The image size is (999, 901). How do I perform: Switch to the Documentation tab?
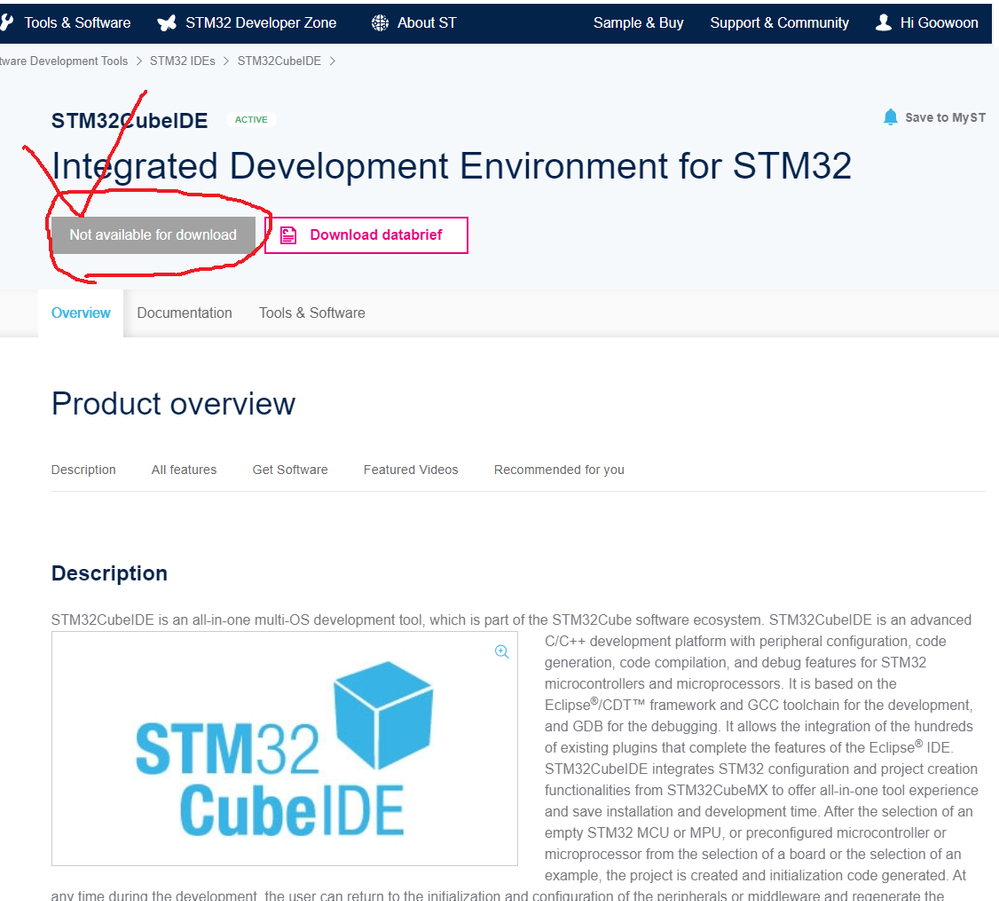click(184, 313)
